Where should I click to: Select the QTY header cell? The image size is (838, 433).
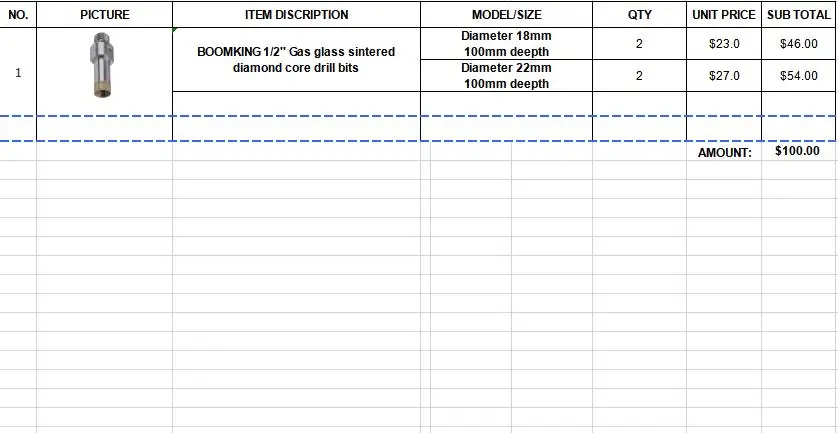point(640,14)
